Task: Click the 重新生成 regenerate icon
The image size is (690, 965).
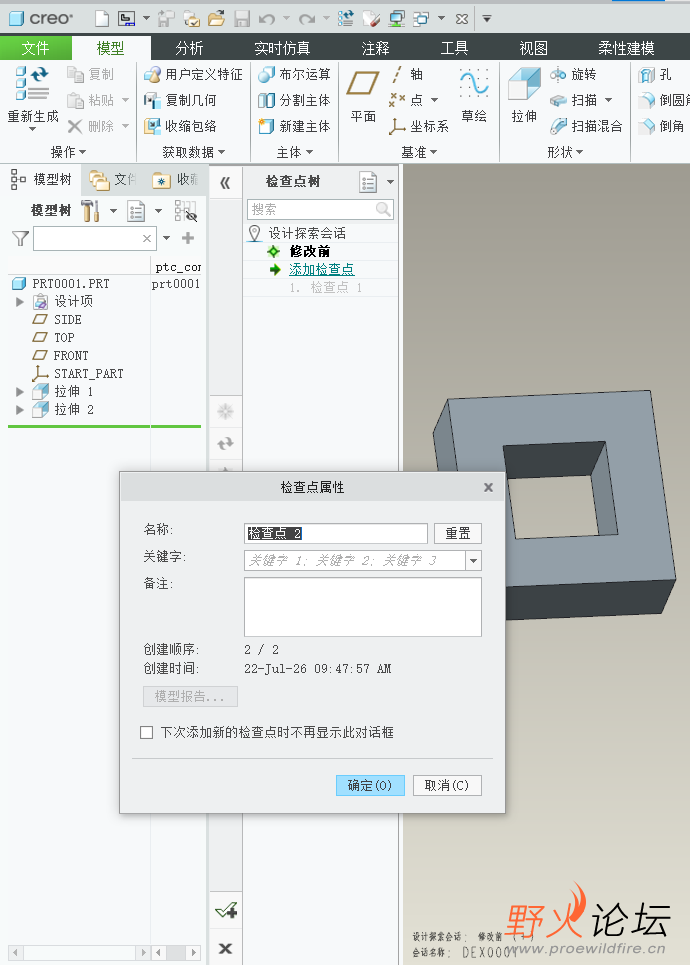Action: (33, 84)
